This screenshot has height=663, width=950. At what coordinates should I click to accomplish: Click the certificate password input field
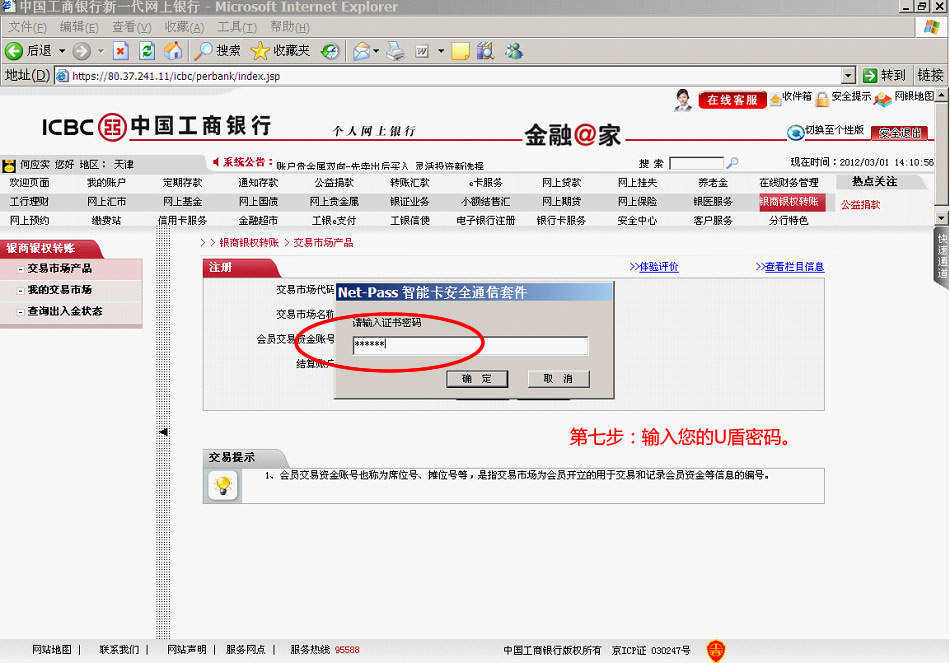point(470,345)
